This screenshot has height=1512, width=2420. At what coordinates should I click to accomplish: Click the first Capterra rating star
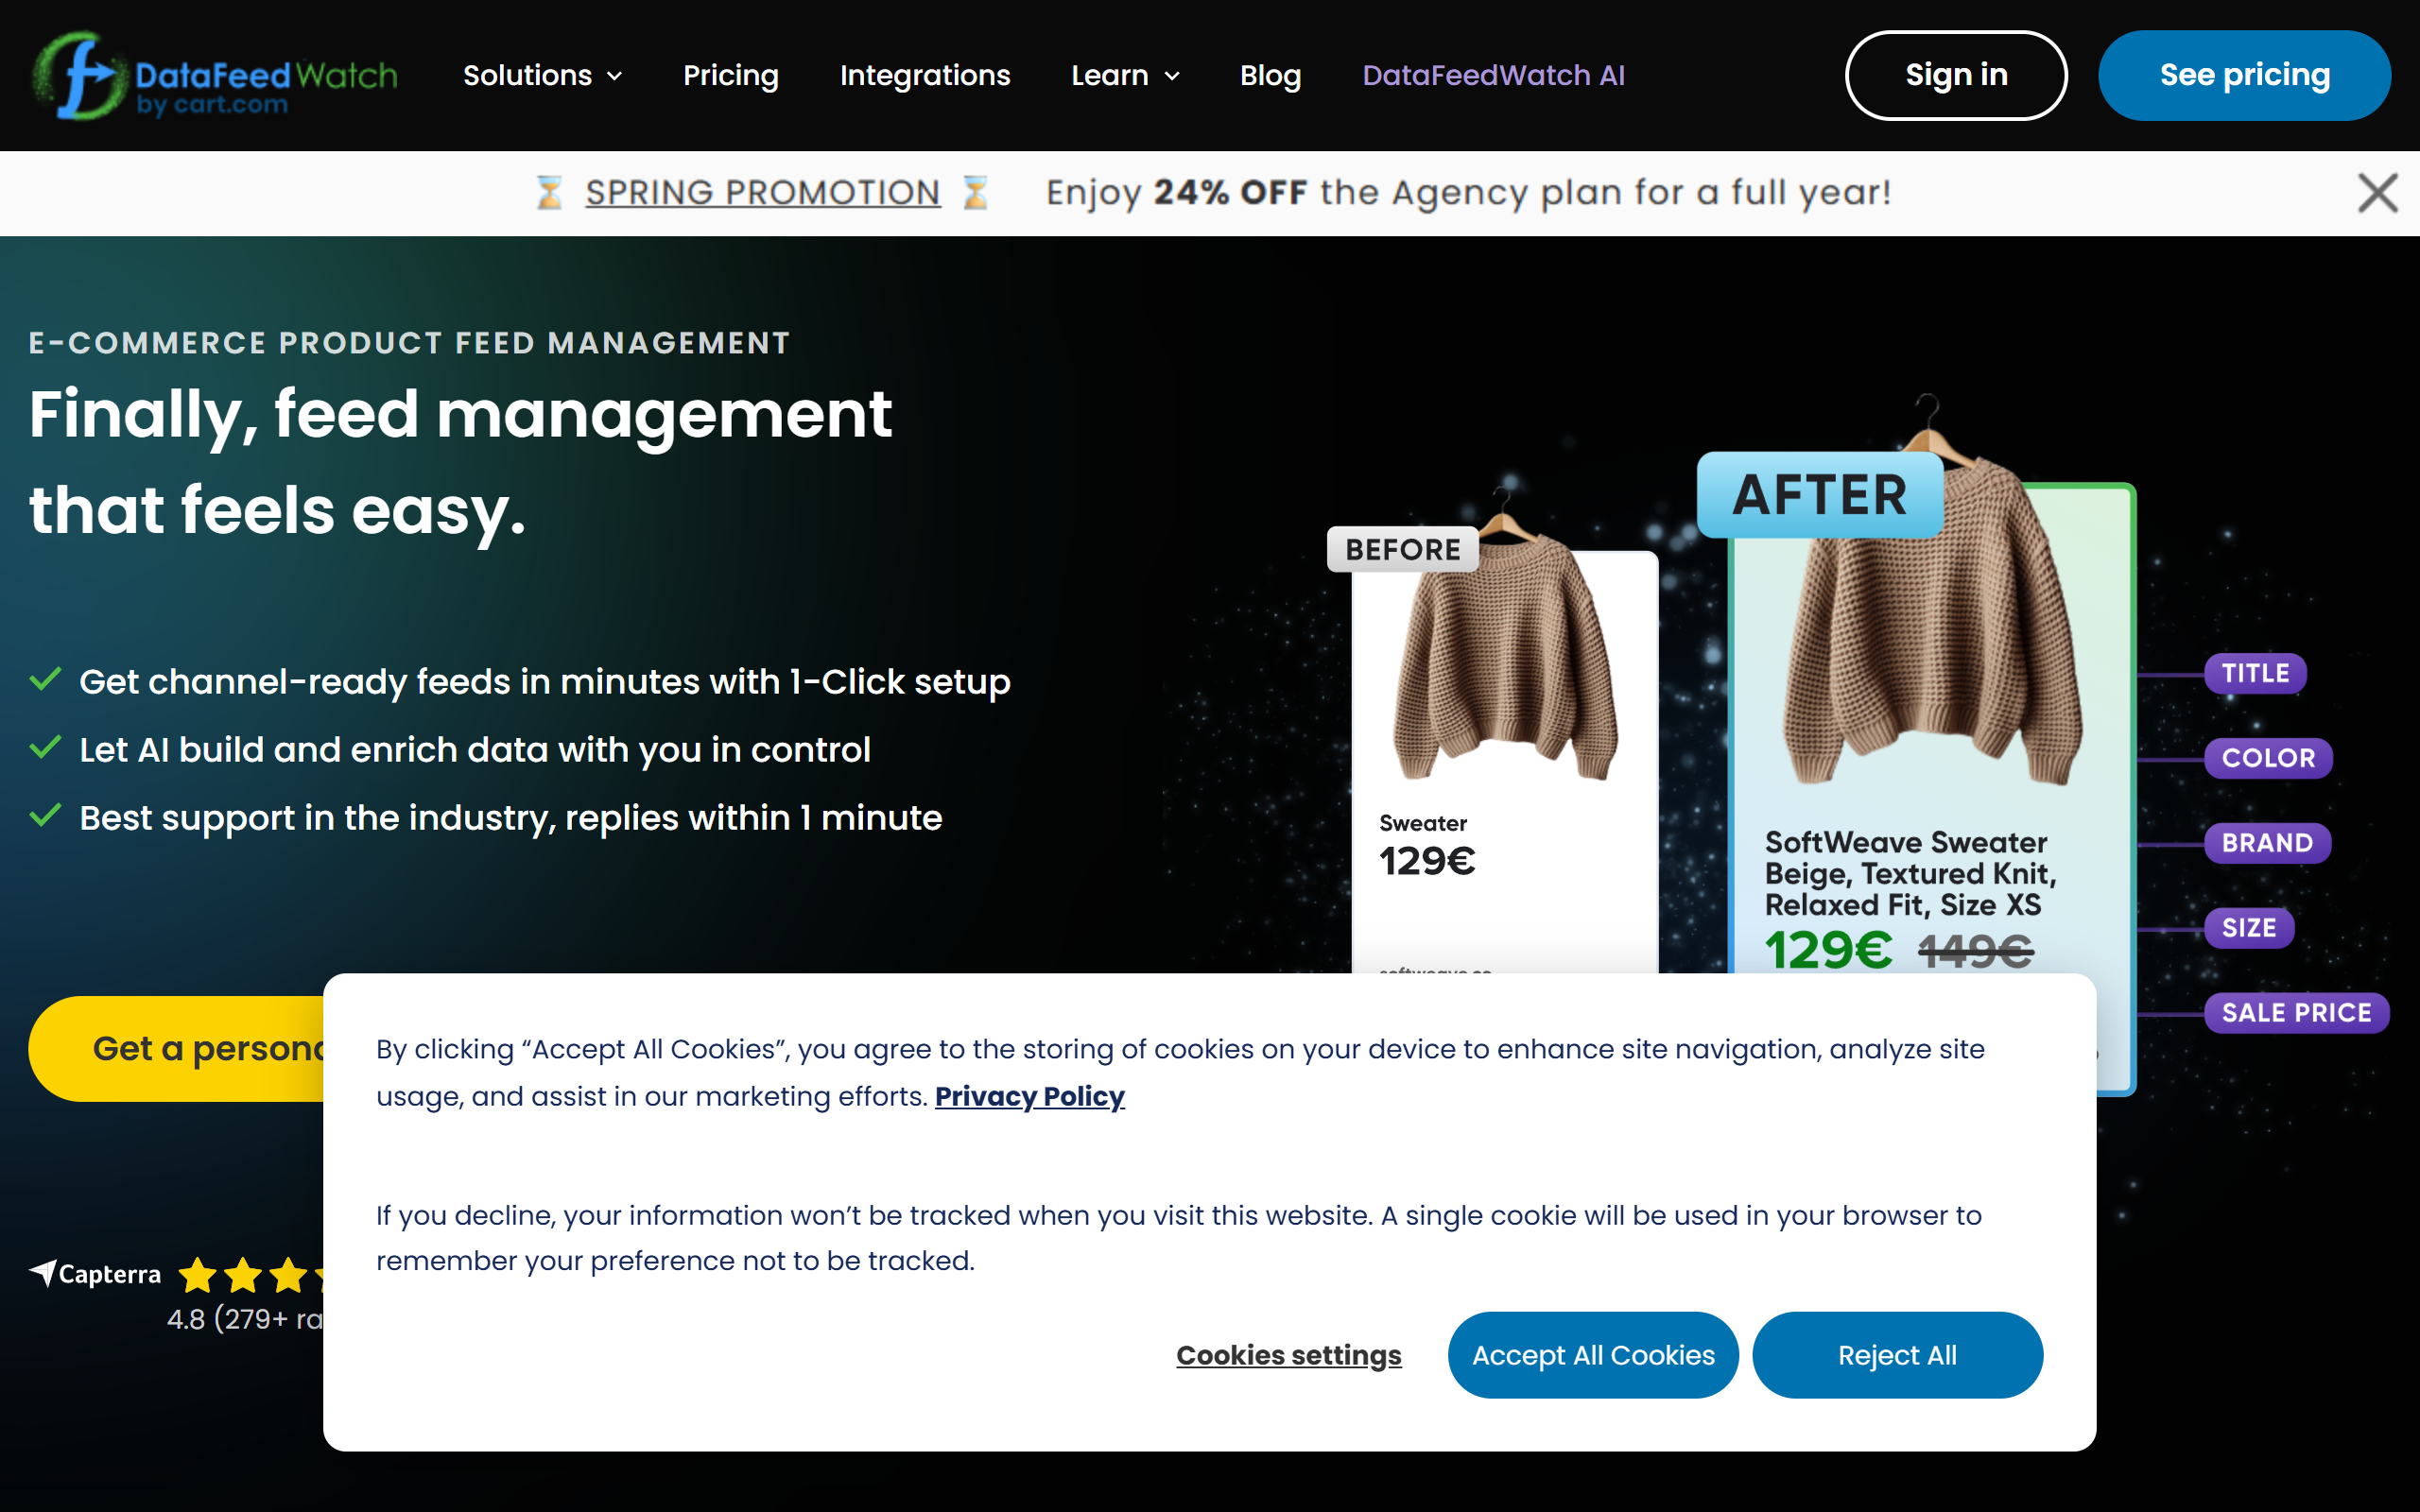click(197, 1275)
